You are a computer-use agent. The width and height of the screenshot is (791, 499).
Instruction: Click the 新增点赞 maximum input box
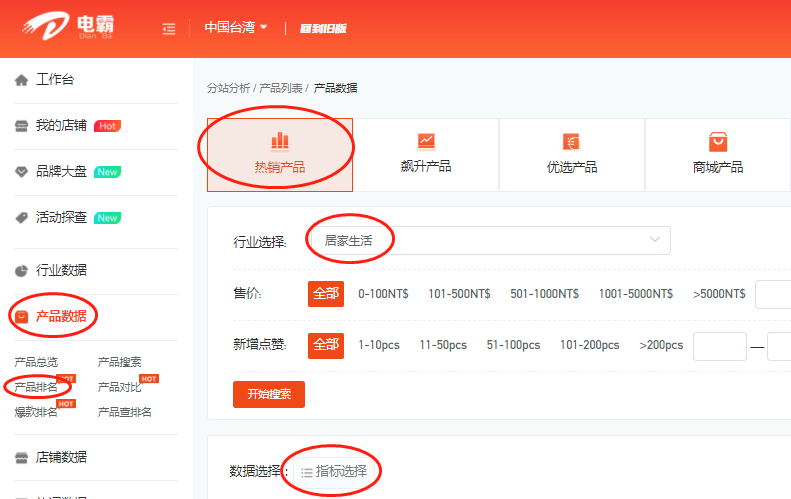click(779, 346)
